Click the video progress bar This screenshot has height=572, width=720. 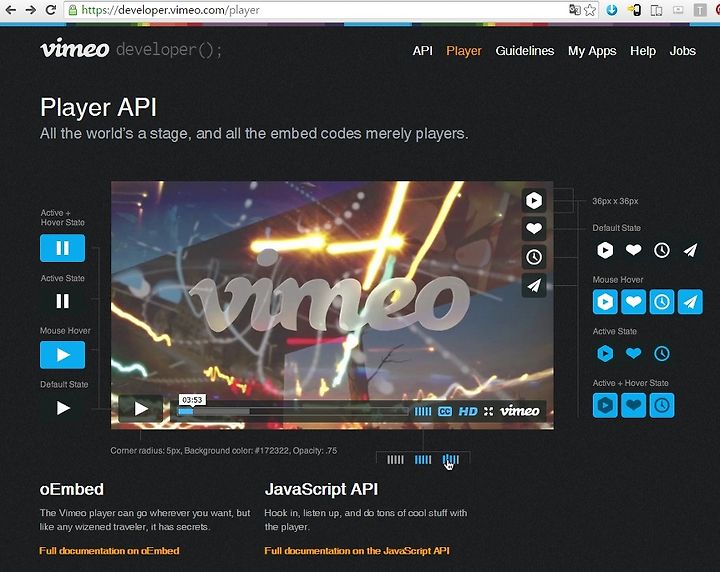(x=292, y=412)
